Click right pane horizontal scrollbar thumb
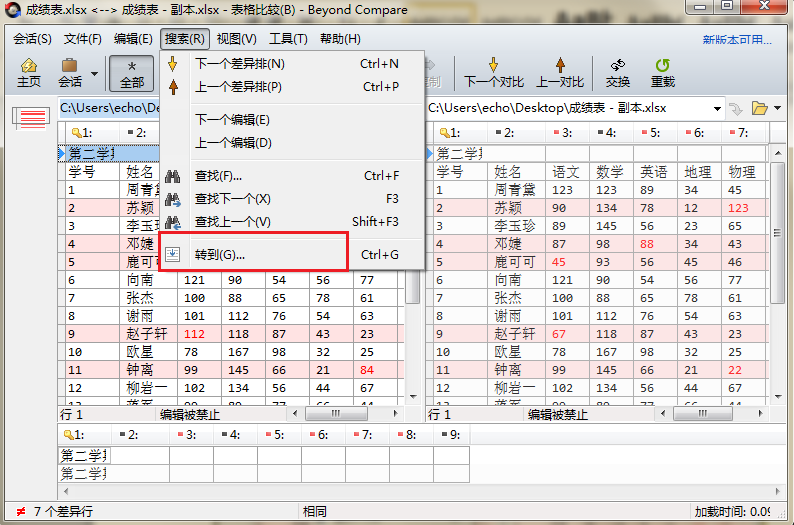The height and width of the screenshot is (525, 794). click(x=702, y=414)
